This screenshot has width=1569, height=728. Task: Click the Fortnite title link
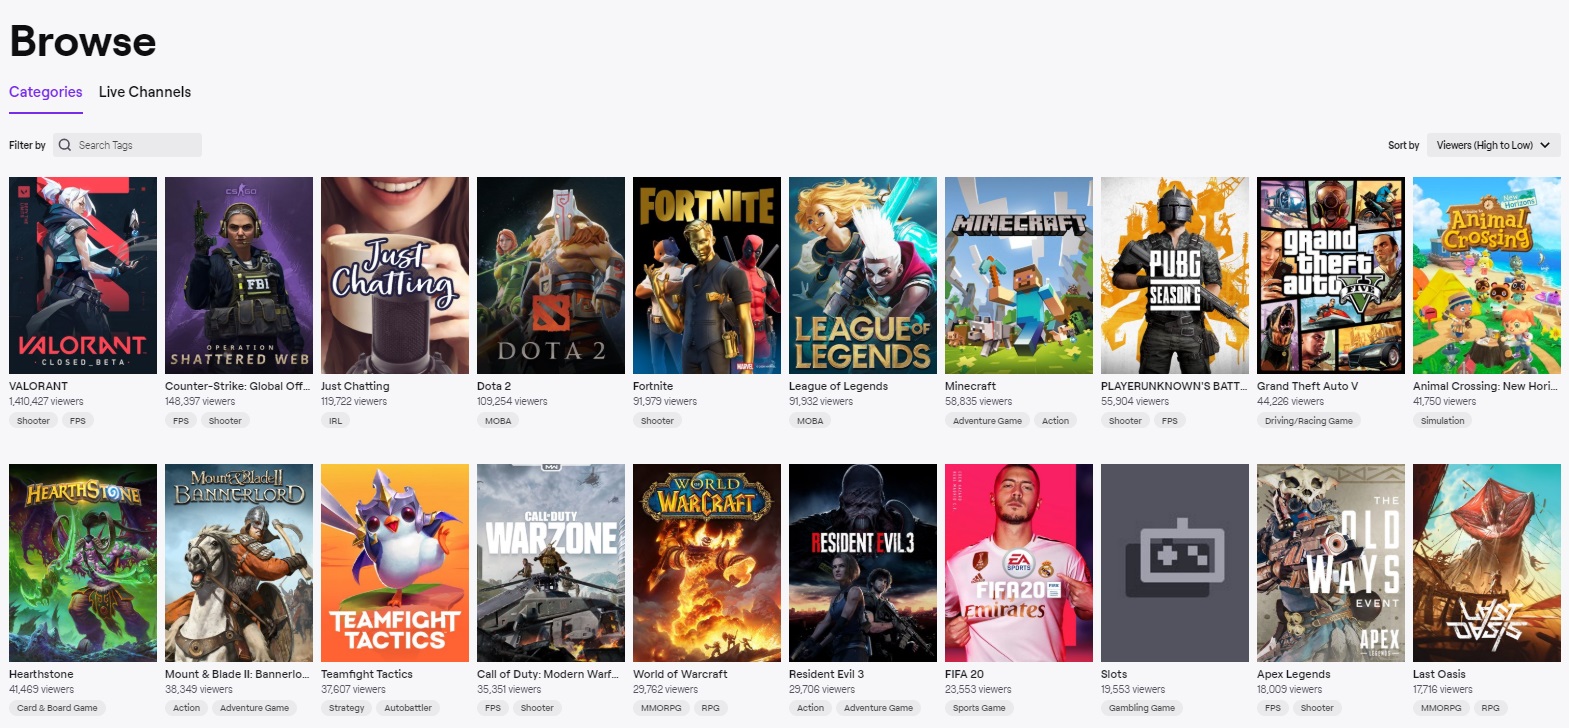click(x=653, y=386)
